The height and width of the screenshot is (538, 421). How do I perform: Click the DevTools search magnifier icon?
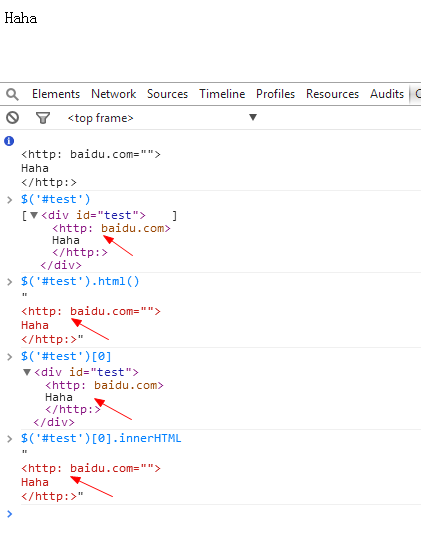click(13, 94)
